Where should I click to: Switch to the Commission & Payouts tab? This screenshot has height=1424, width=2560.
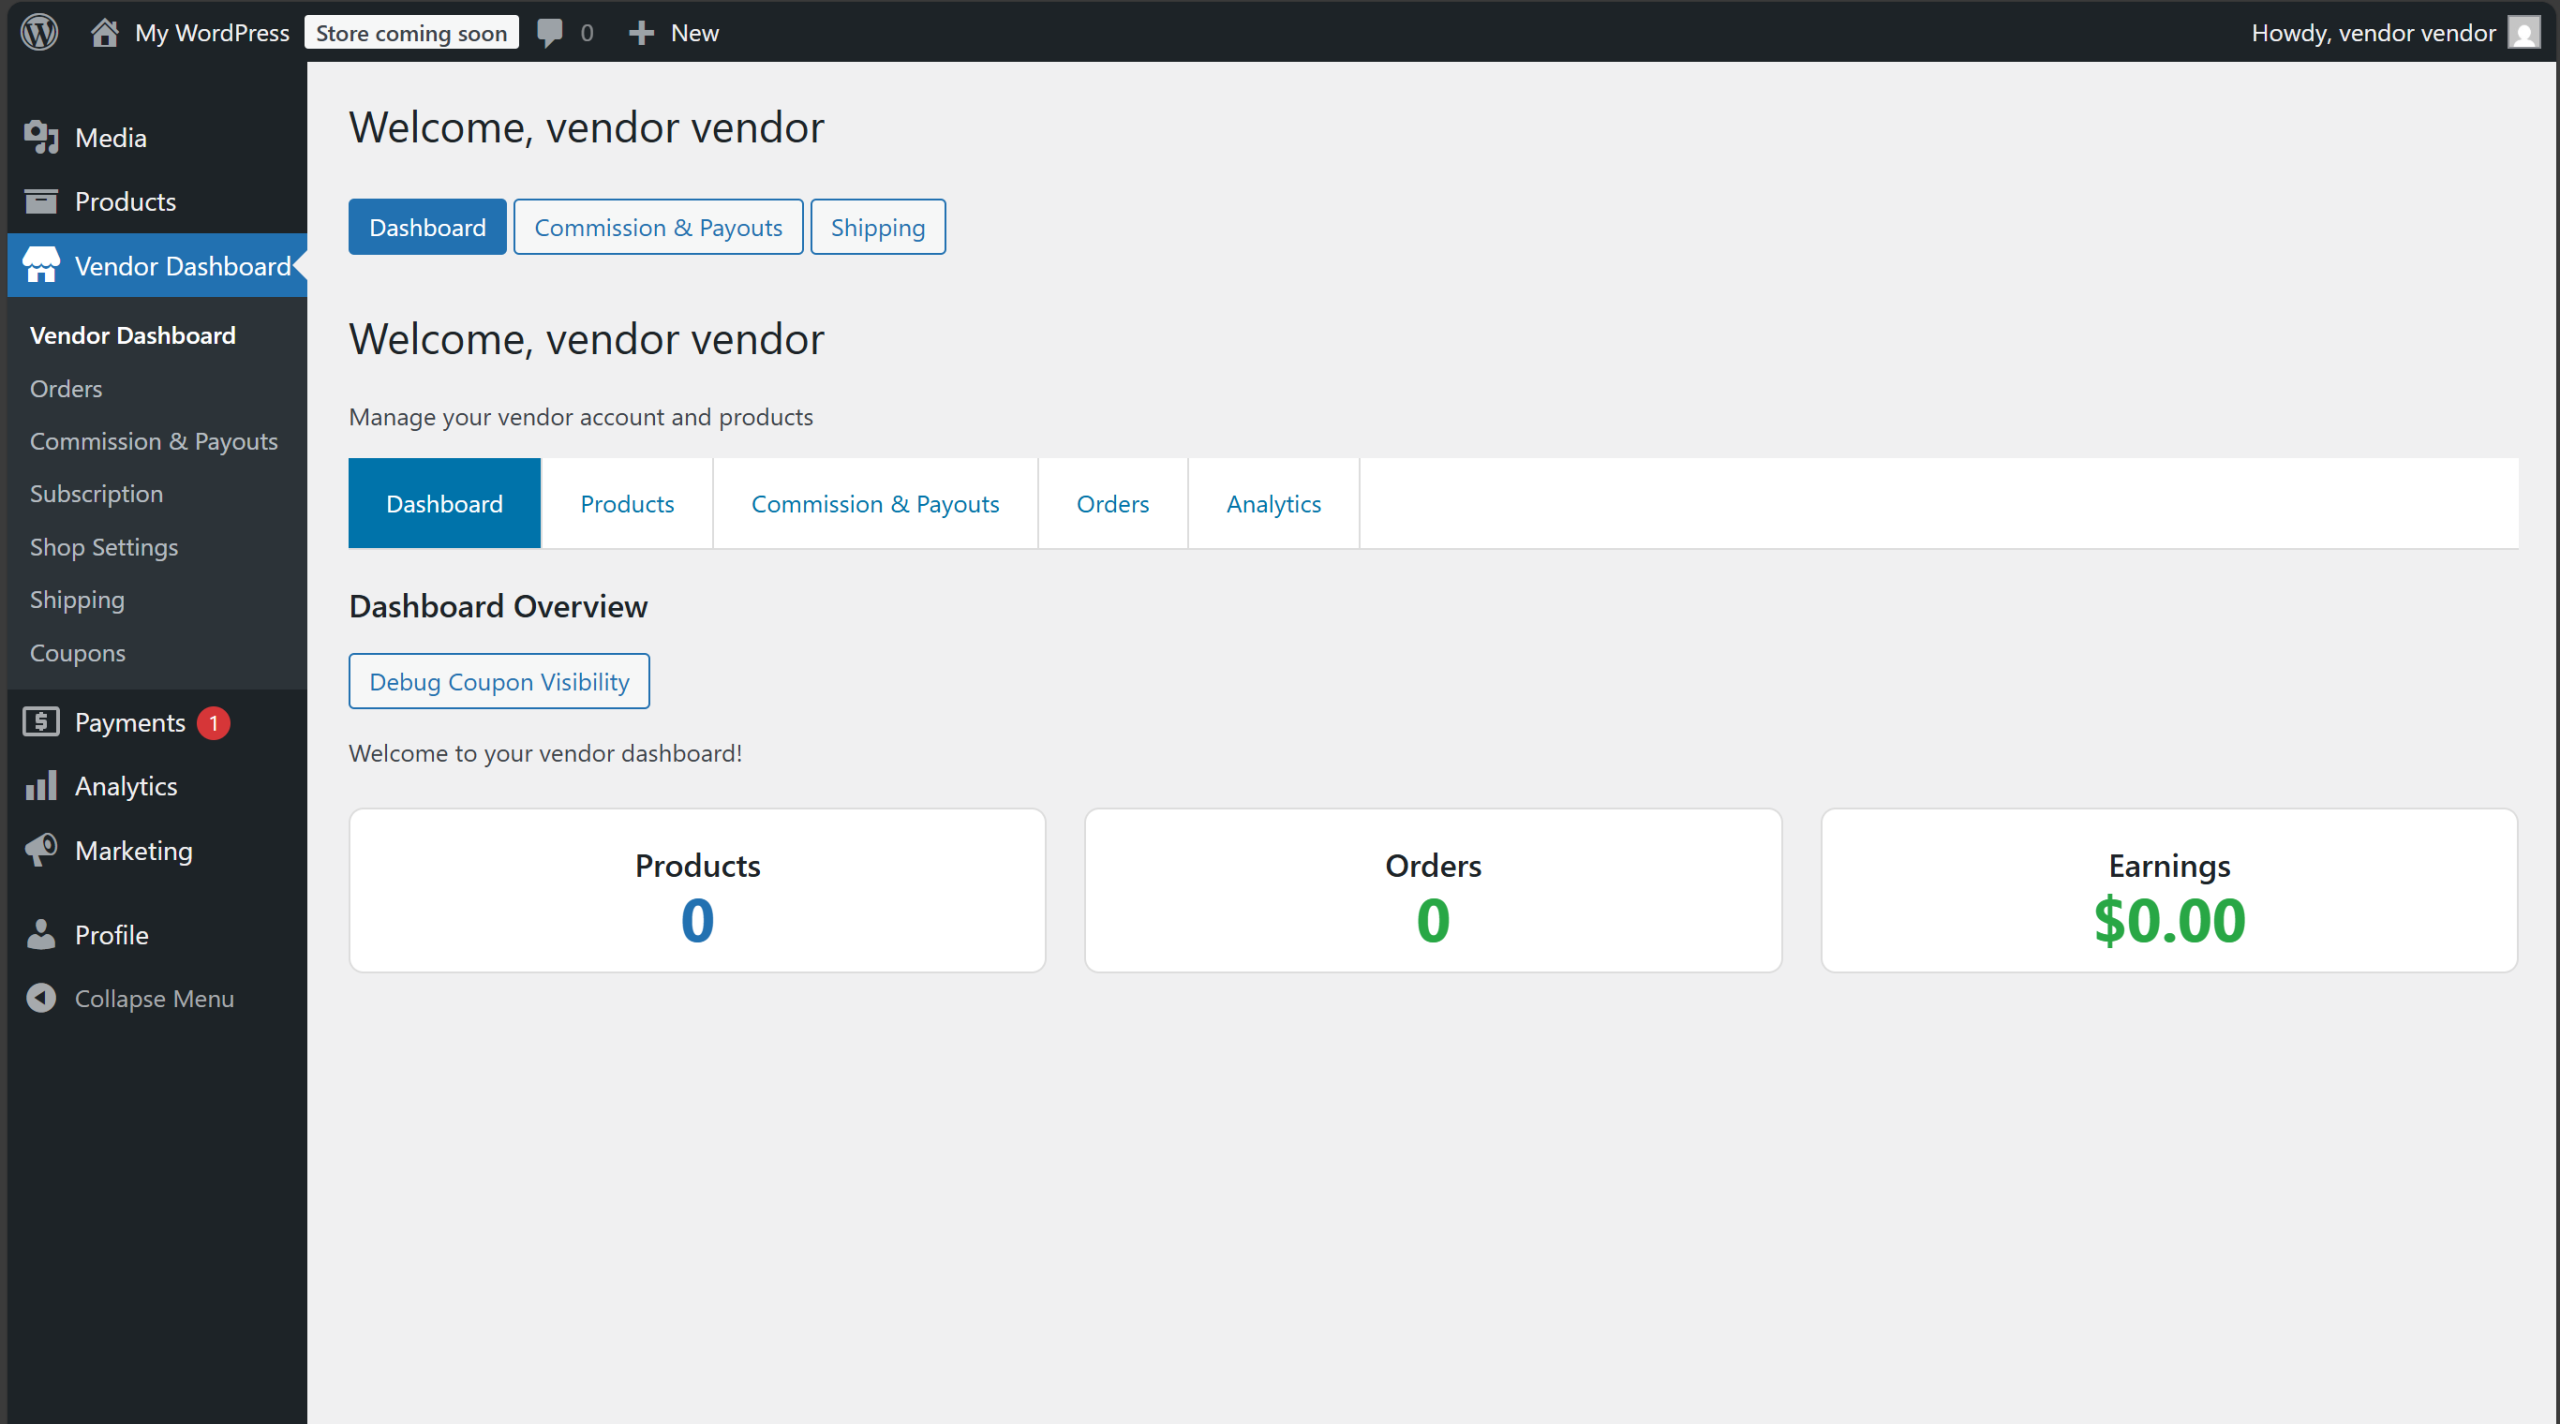tap(875, 503)
